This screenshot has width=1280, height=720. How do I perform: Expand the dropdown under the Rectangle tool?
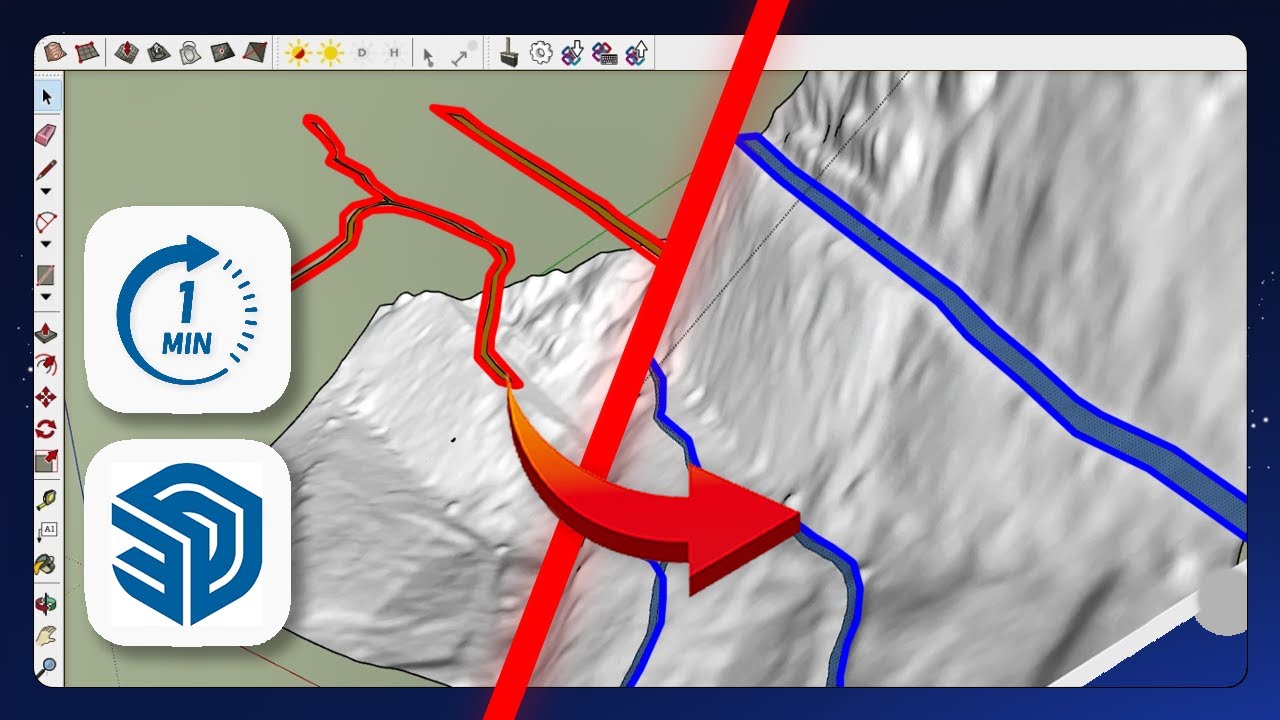[x=46, y=296]
